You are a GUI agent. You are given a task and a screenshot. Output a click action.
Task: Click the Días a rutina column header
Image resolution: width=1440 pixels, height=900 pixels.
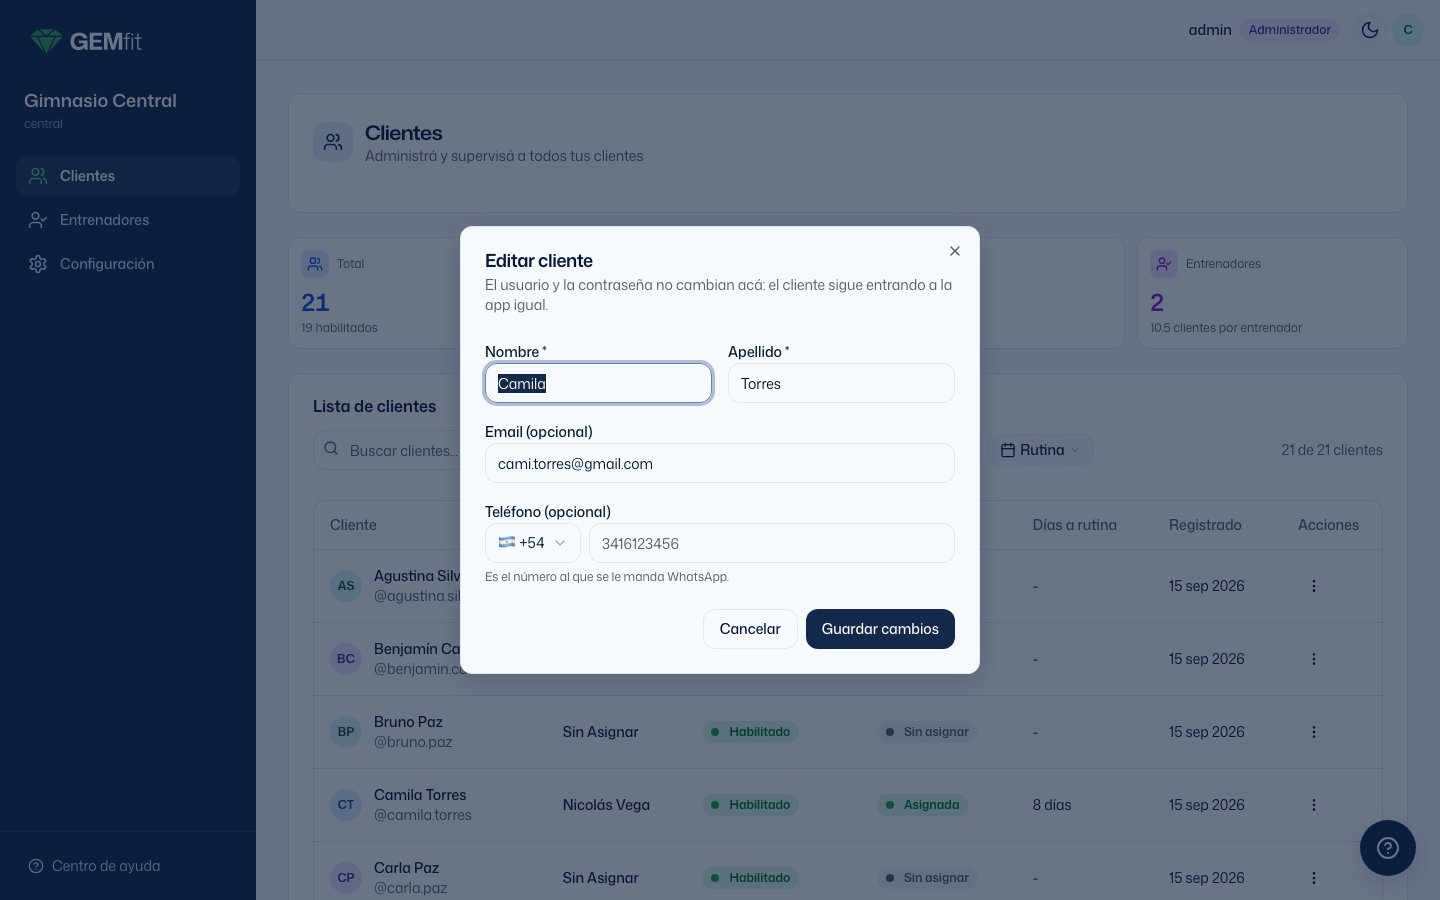(1075, 525)
